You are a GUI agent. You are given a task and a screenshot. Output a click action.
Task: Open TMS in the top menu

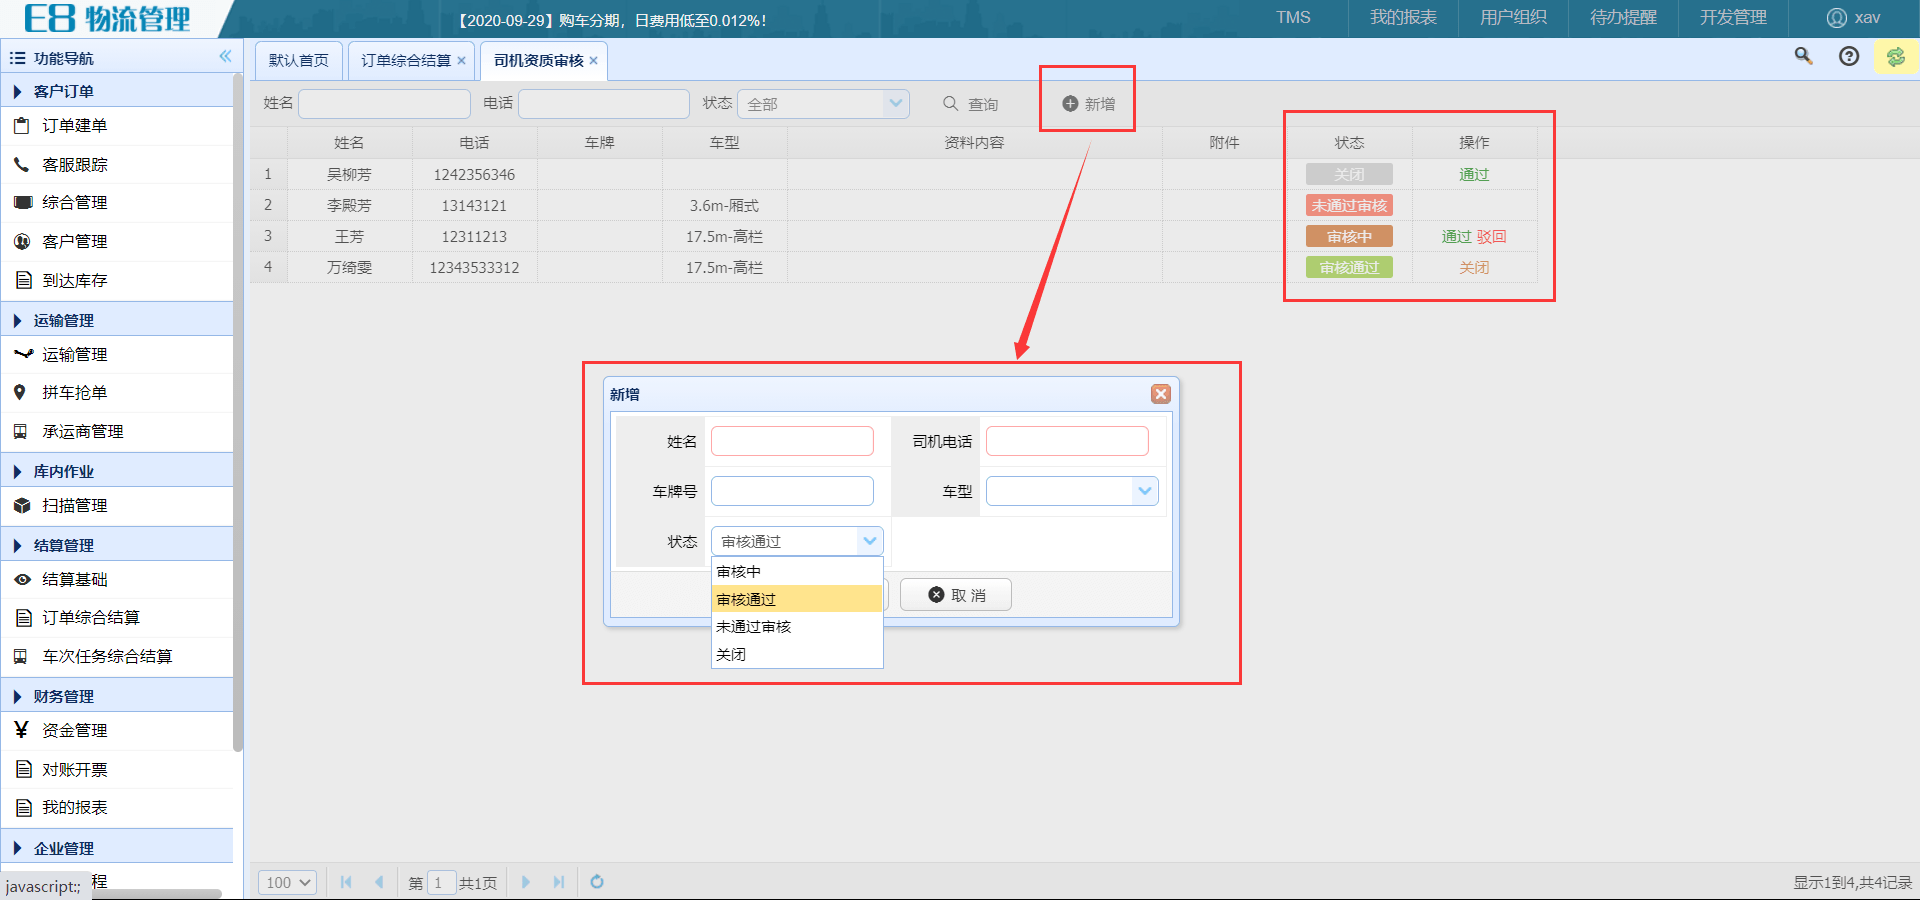[1293, 18]
